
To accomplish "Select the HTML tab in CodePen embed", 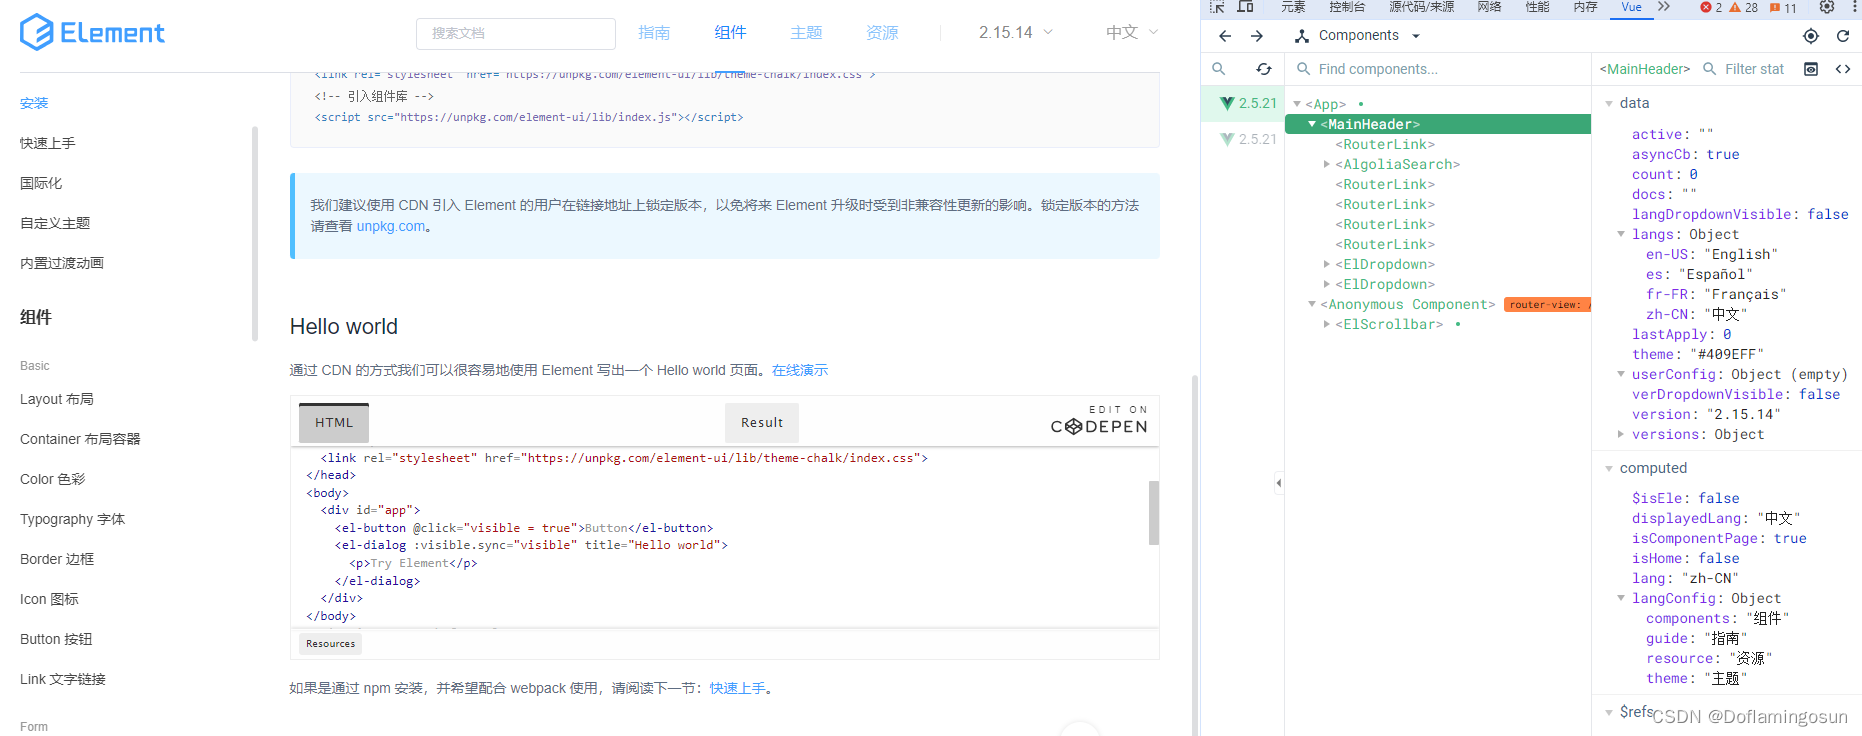I will click(334, 423).
